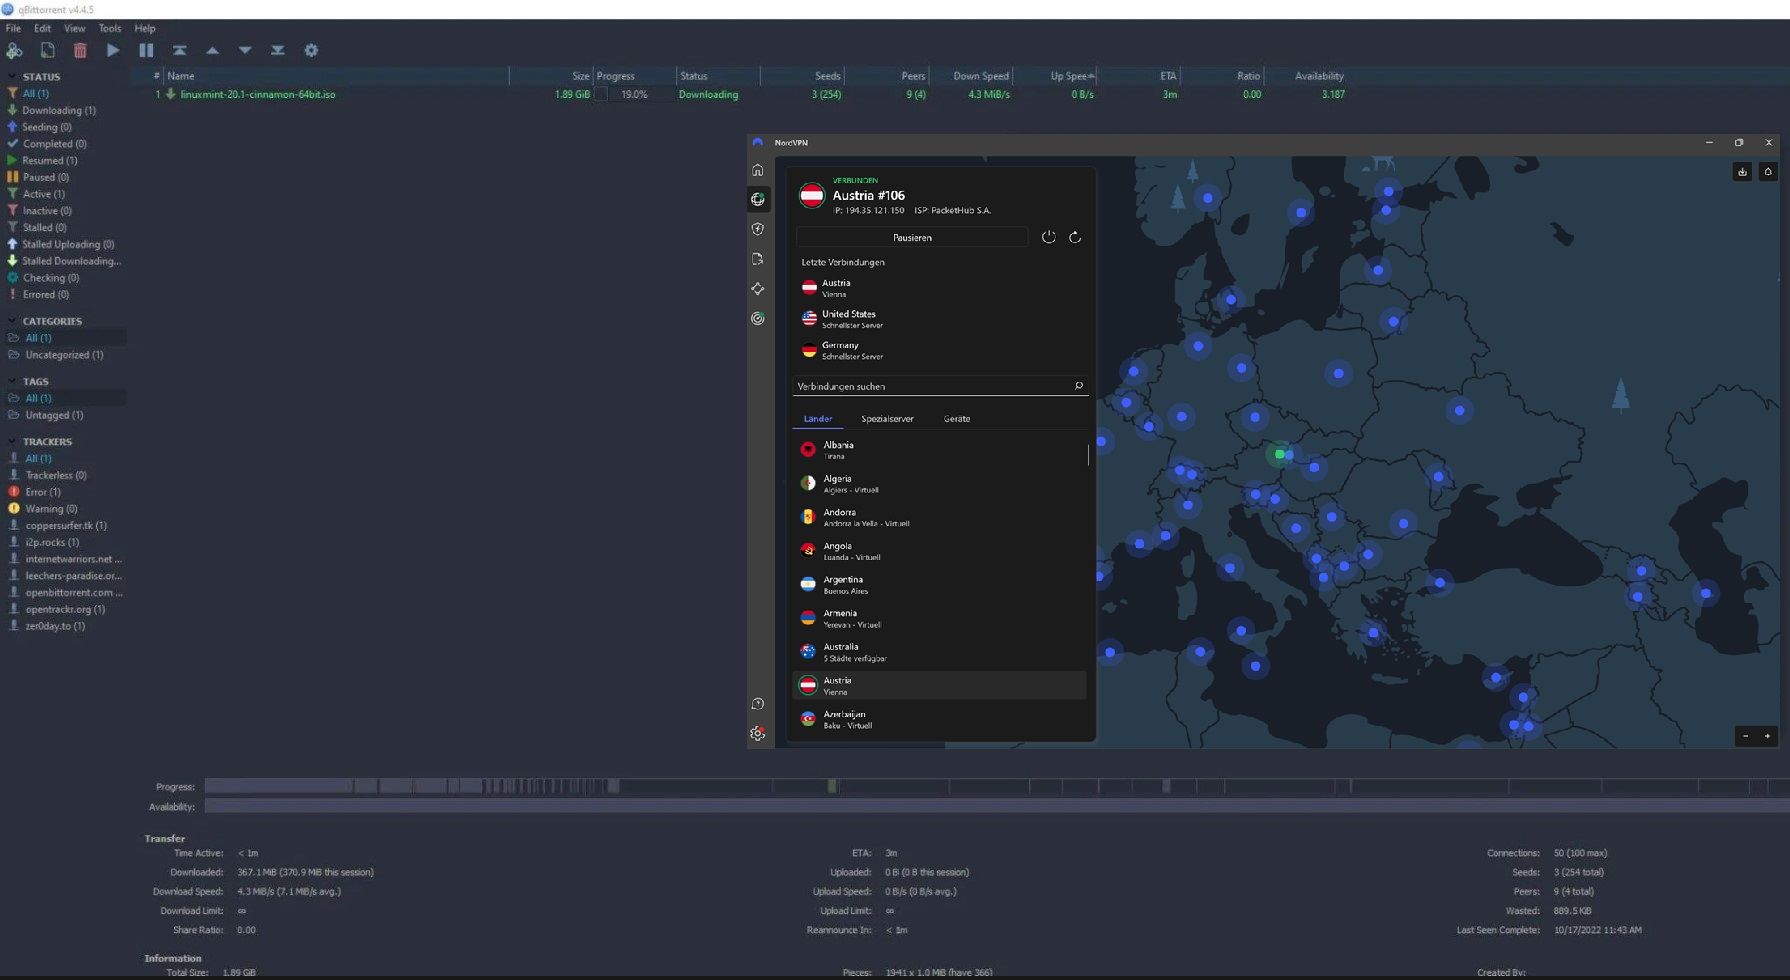This screenshot has width=1790, height=980.
Task: Move torrent to bottom of queue icon
Action: pos(278,50)
